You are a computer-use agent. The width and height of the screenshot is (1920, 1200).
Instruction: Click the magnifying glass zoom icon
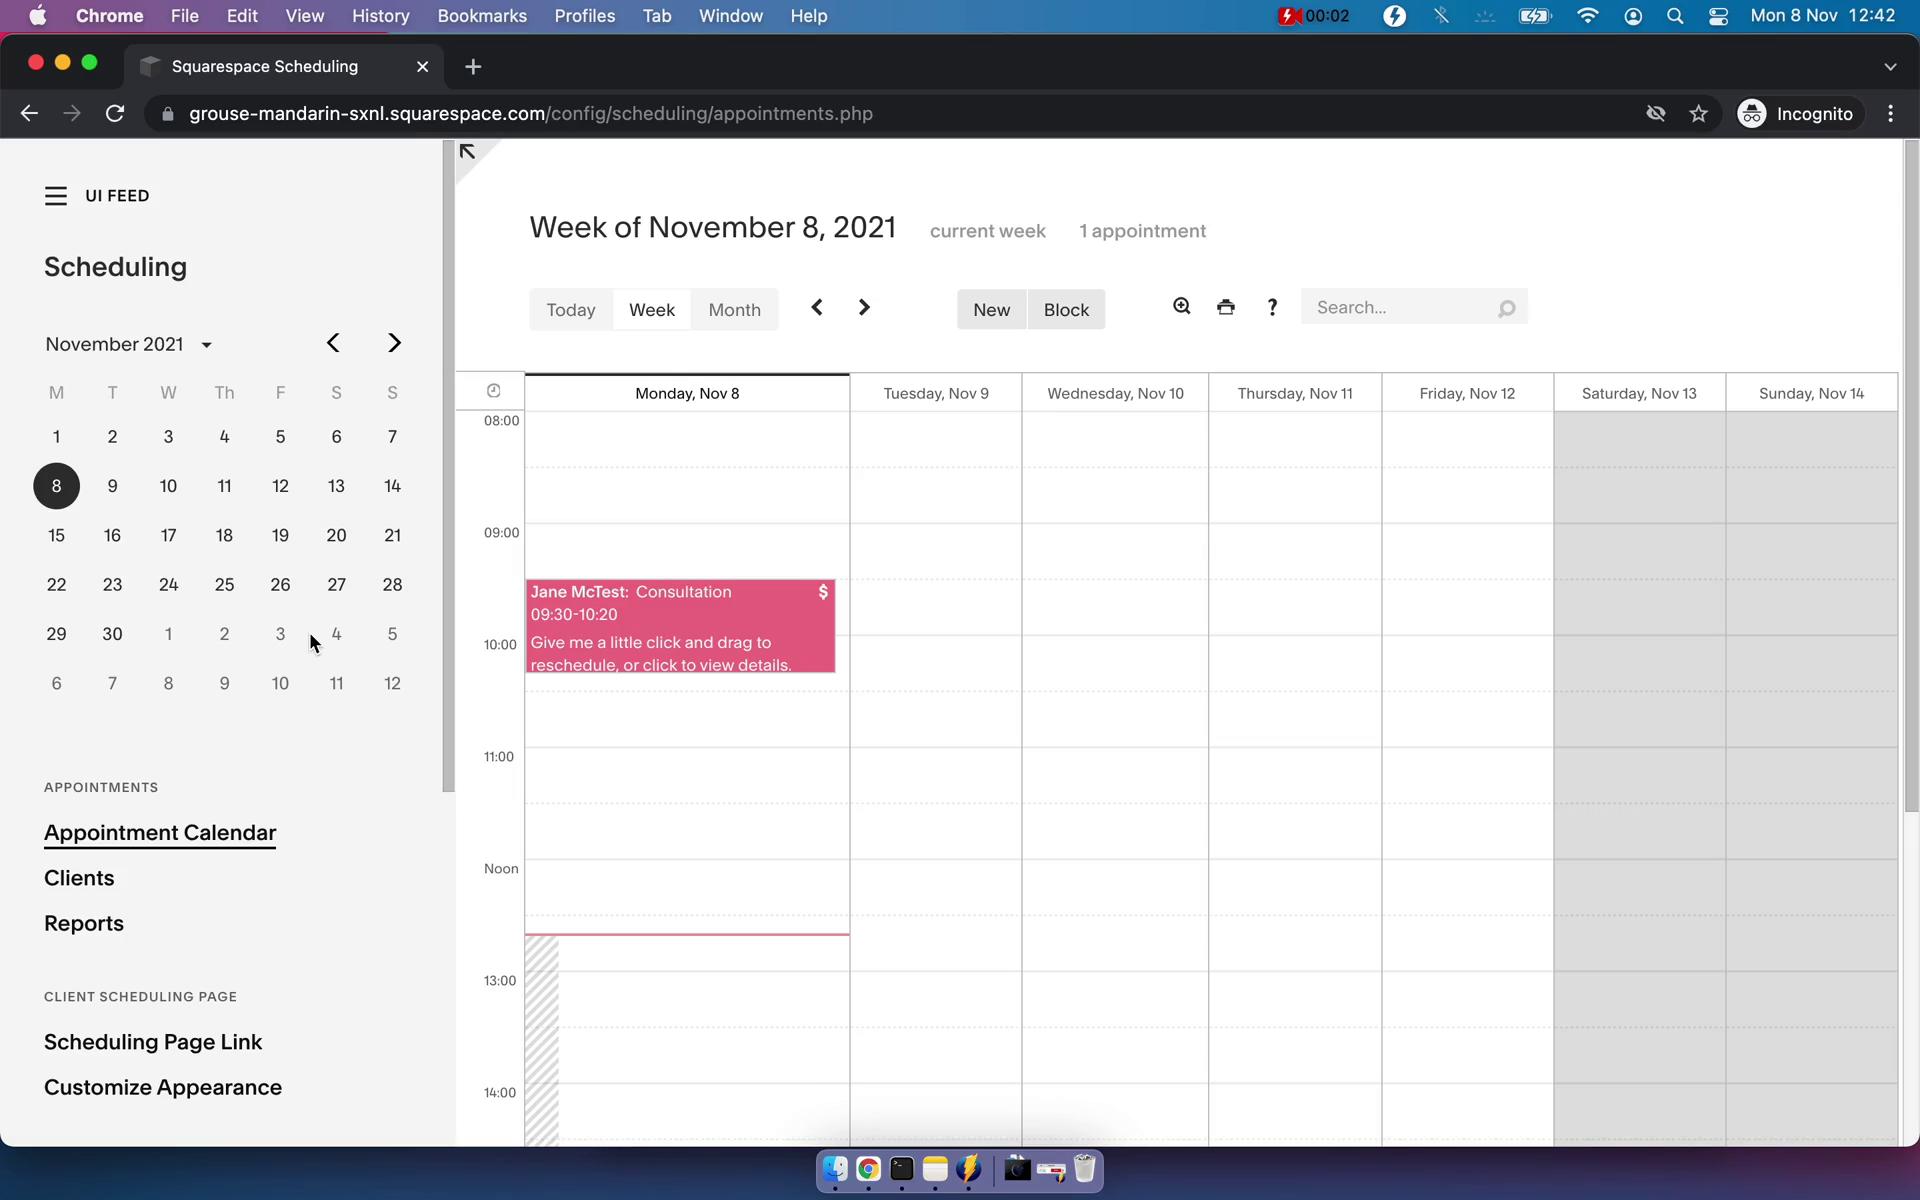1183,307
